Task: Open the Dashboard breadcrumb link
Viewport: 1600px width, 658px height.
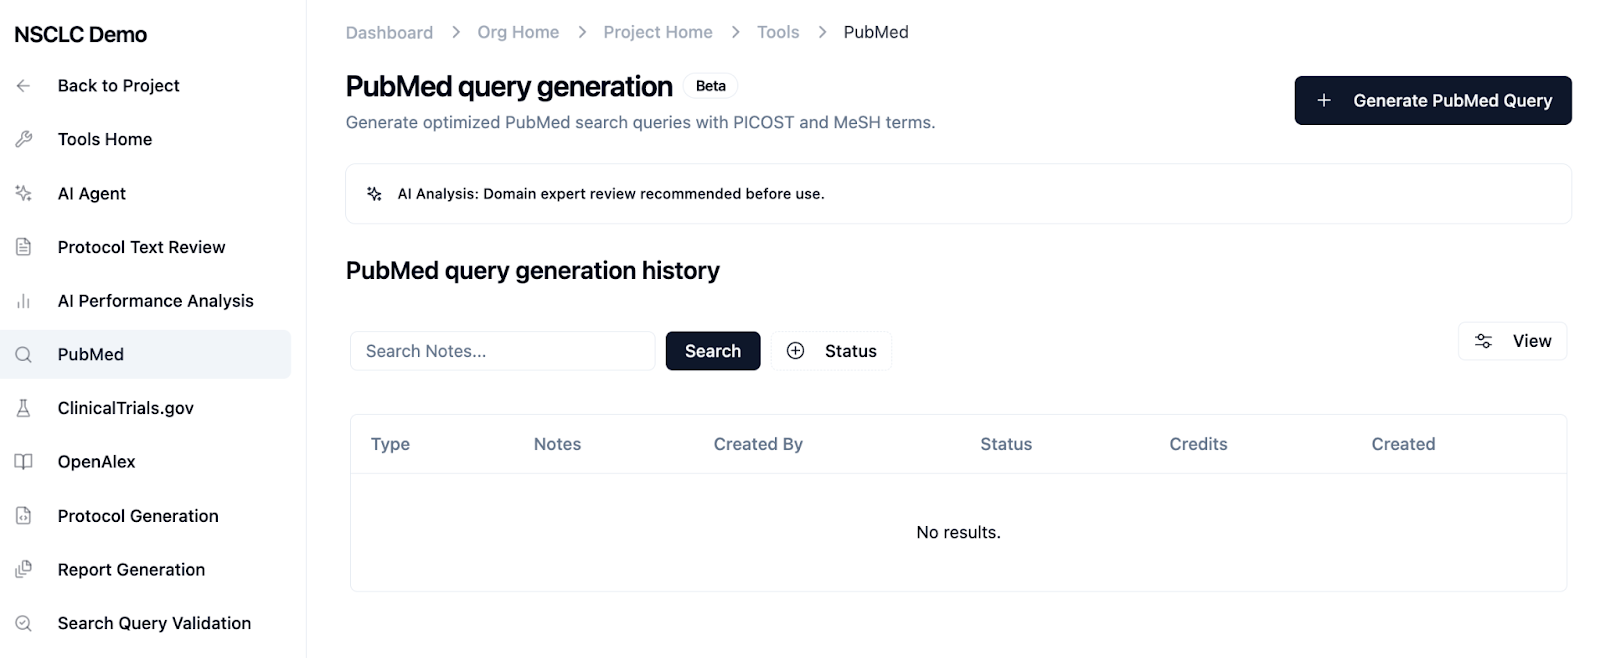Action: click(389, 32)
